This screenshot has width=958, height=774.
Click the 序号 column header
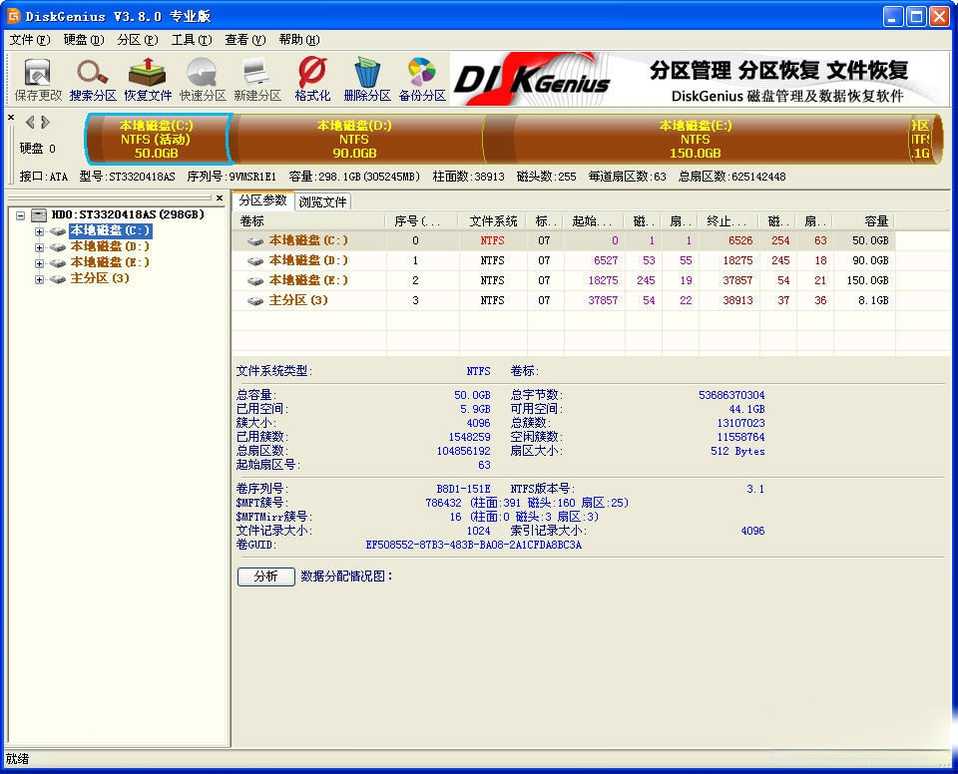tap(422, 221)
